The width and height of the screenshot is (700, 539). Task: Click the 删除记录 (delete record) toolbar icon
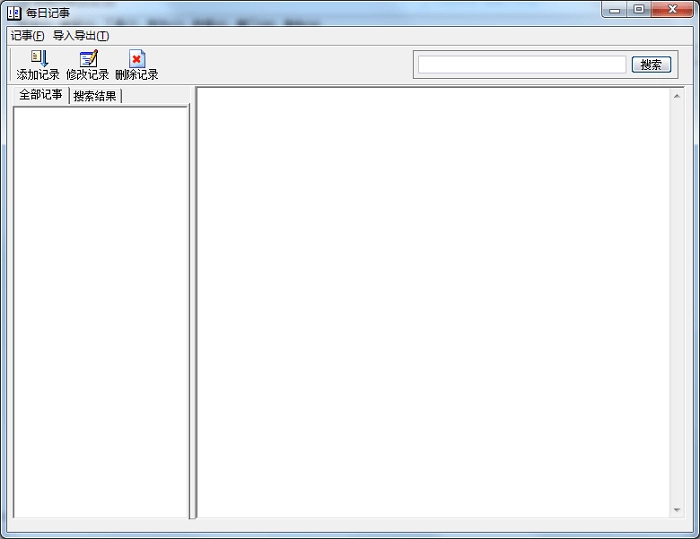click(136, 60)
